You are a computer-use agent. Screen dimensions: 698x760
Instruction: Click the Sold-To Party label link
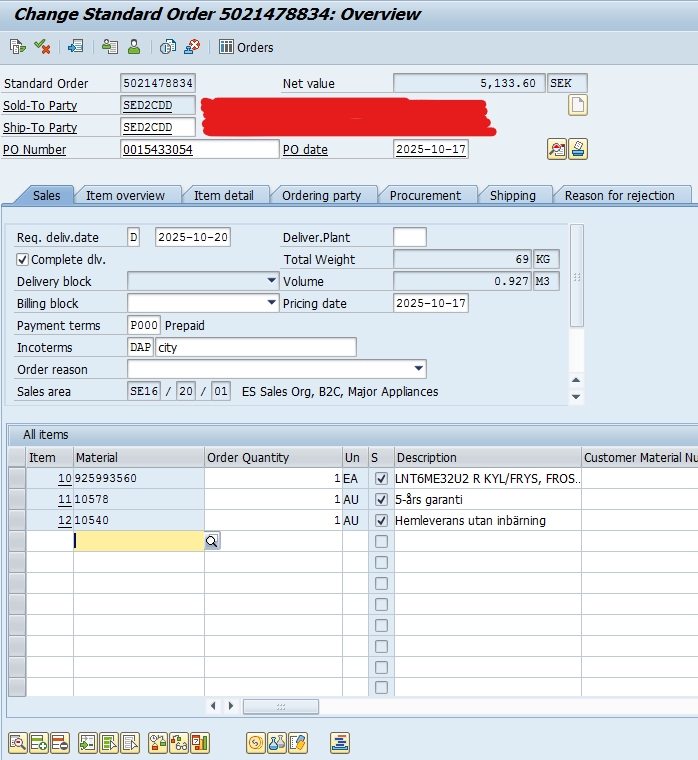[x=40, y=106]
